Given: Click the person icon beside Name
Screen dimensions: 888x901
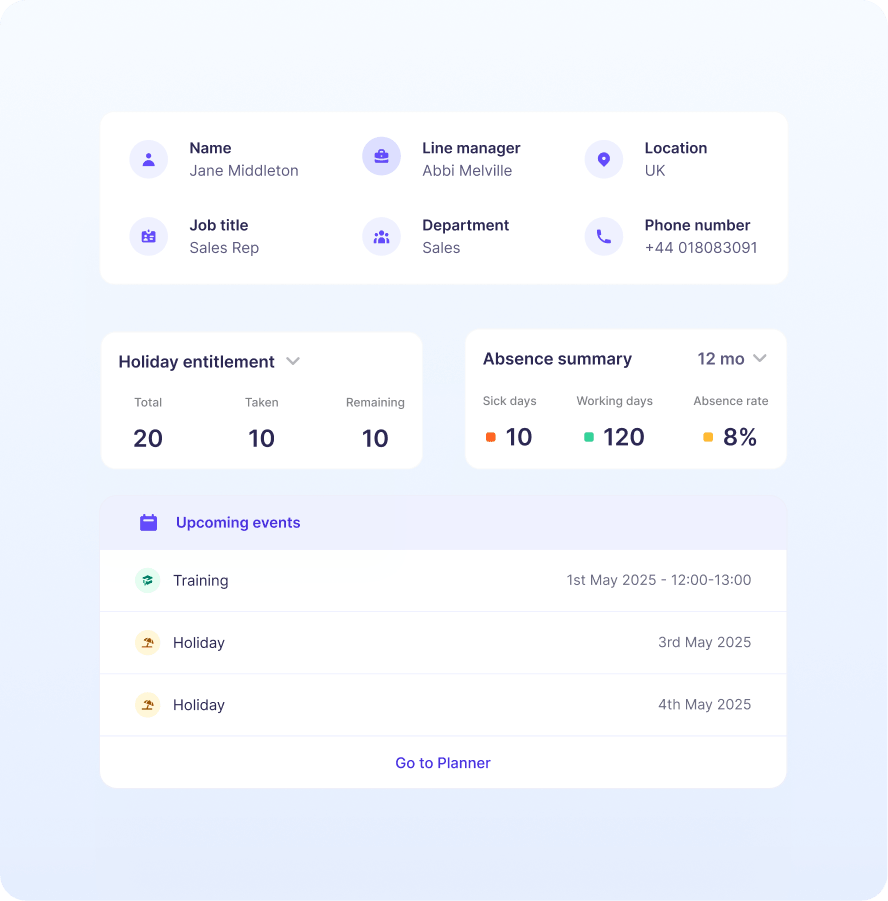Looking at the screenshot, I should coord(148,159).
